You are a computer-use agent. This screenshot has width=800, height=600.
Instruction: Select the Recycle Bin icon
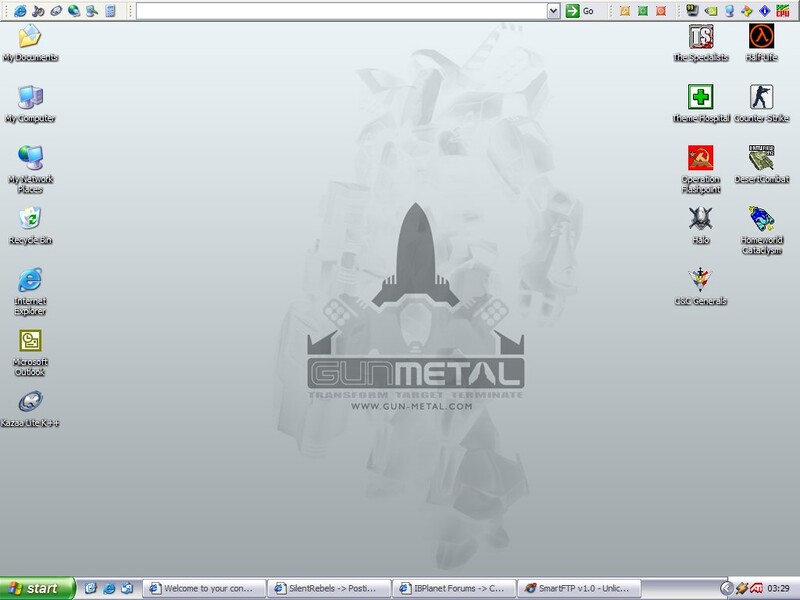tap(30, 226)
